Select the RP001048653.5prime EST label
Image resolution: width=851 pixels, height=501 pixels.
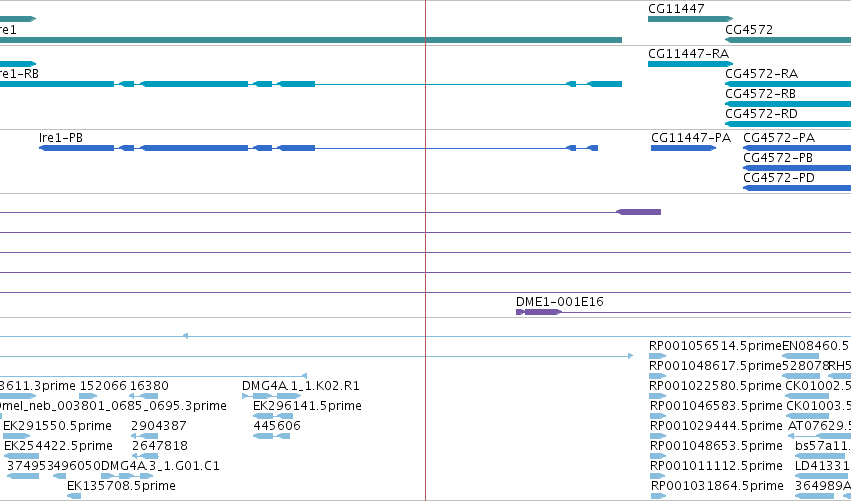716,446
